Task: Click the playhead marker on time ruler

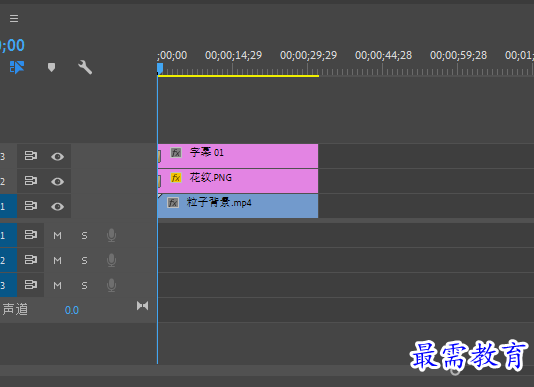Action: [160, 69]
